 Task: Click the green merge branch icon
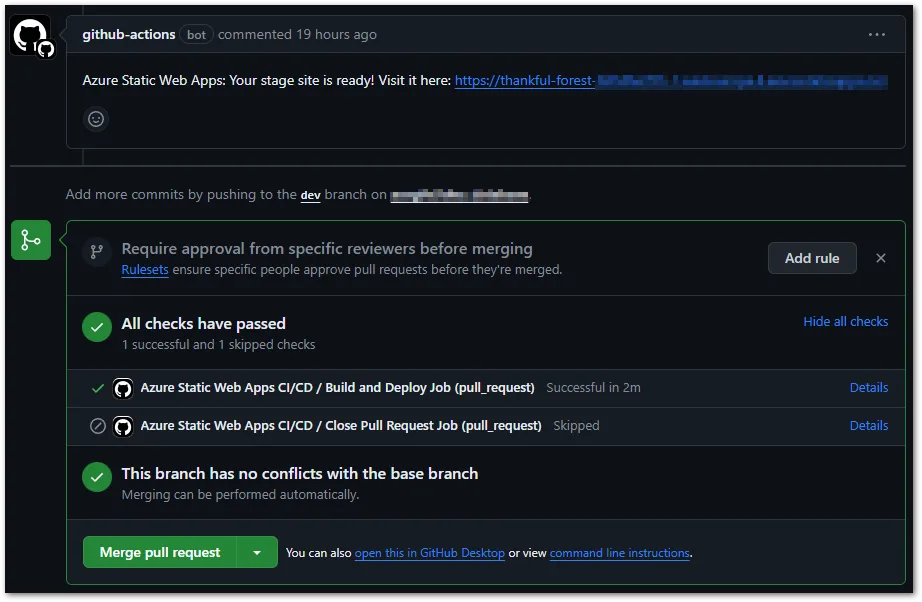point(31,240)
